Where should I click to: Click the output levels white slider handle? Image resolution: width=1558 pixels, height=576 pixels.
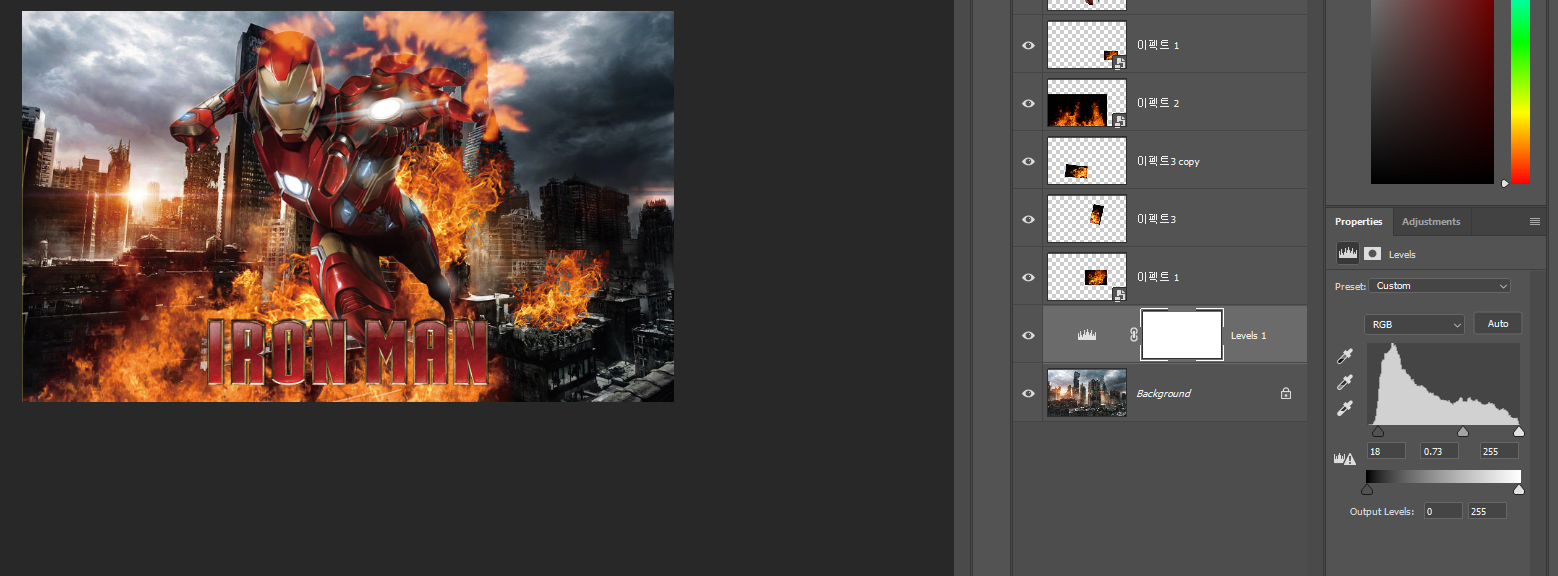pos(1519,489)
